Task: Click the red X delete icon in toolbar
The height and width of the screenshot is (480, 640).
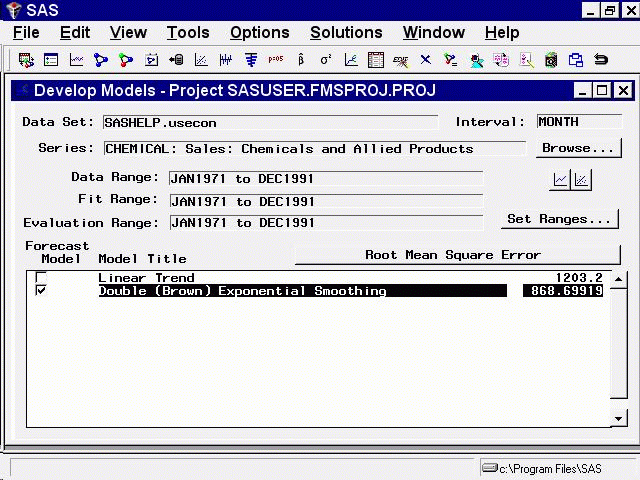Action: point(426,61)
